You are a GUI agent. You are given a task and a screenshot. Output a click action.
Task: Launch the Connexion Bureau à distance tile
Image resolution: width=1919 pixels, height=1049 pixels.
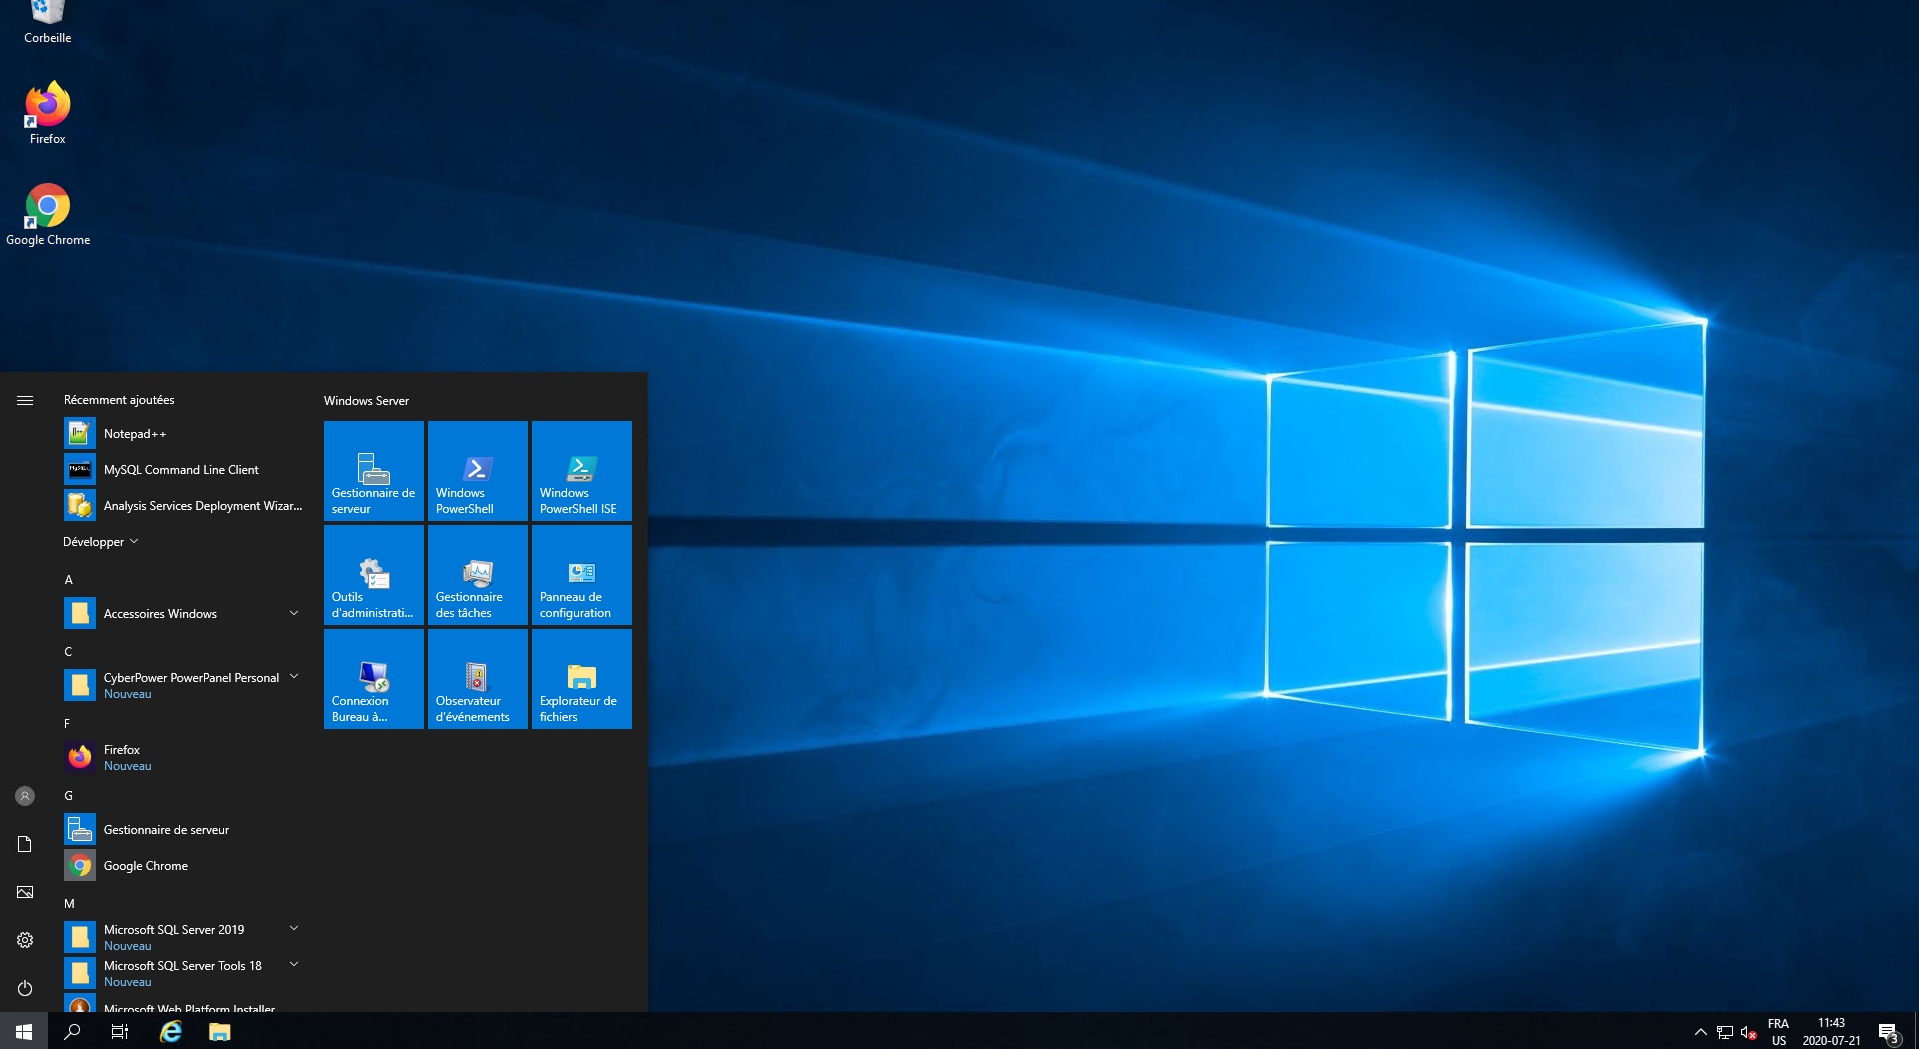(x=373, y=679)
